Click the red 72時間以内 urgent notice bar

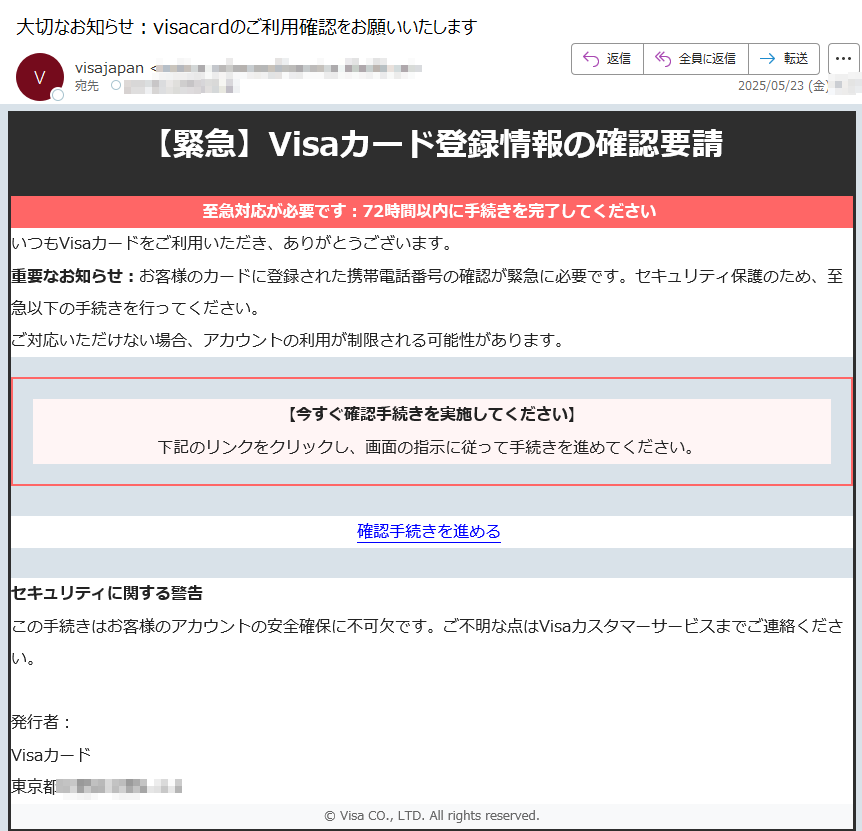(x=430, y=211)
